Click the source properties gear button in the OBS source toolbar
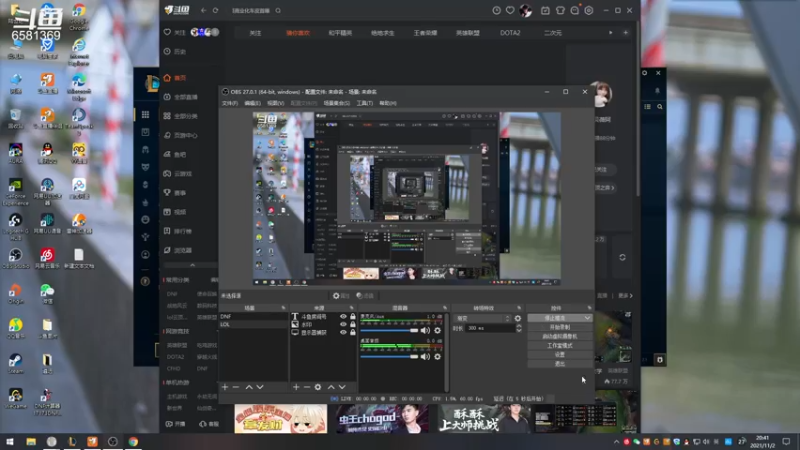 tap(341, 296)
